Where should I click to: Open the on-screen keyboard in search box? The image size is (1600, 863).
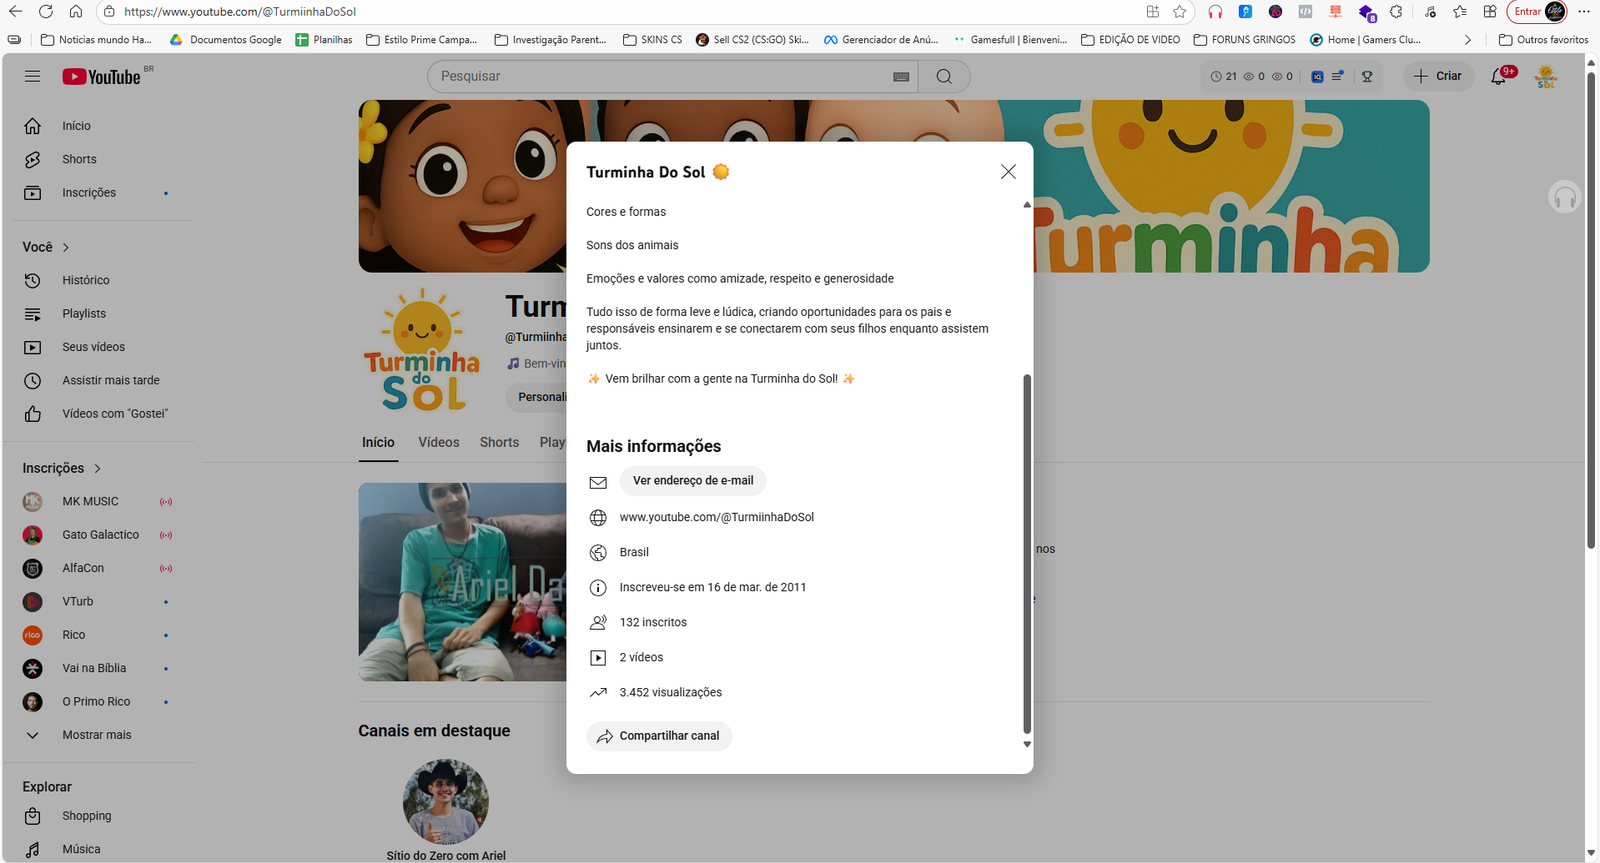(x=901, y=77)
